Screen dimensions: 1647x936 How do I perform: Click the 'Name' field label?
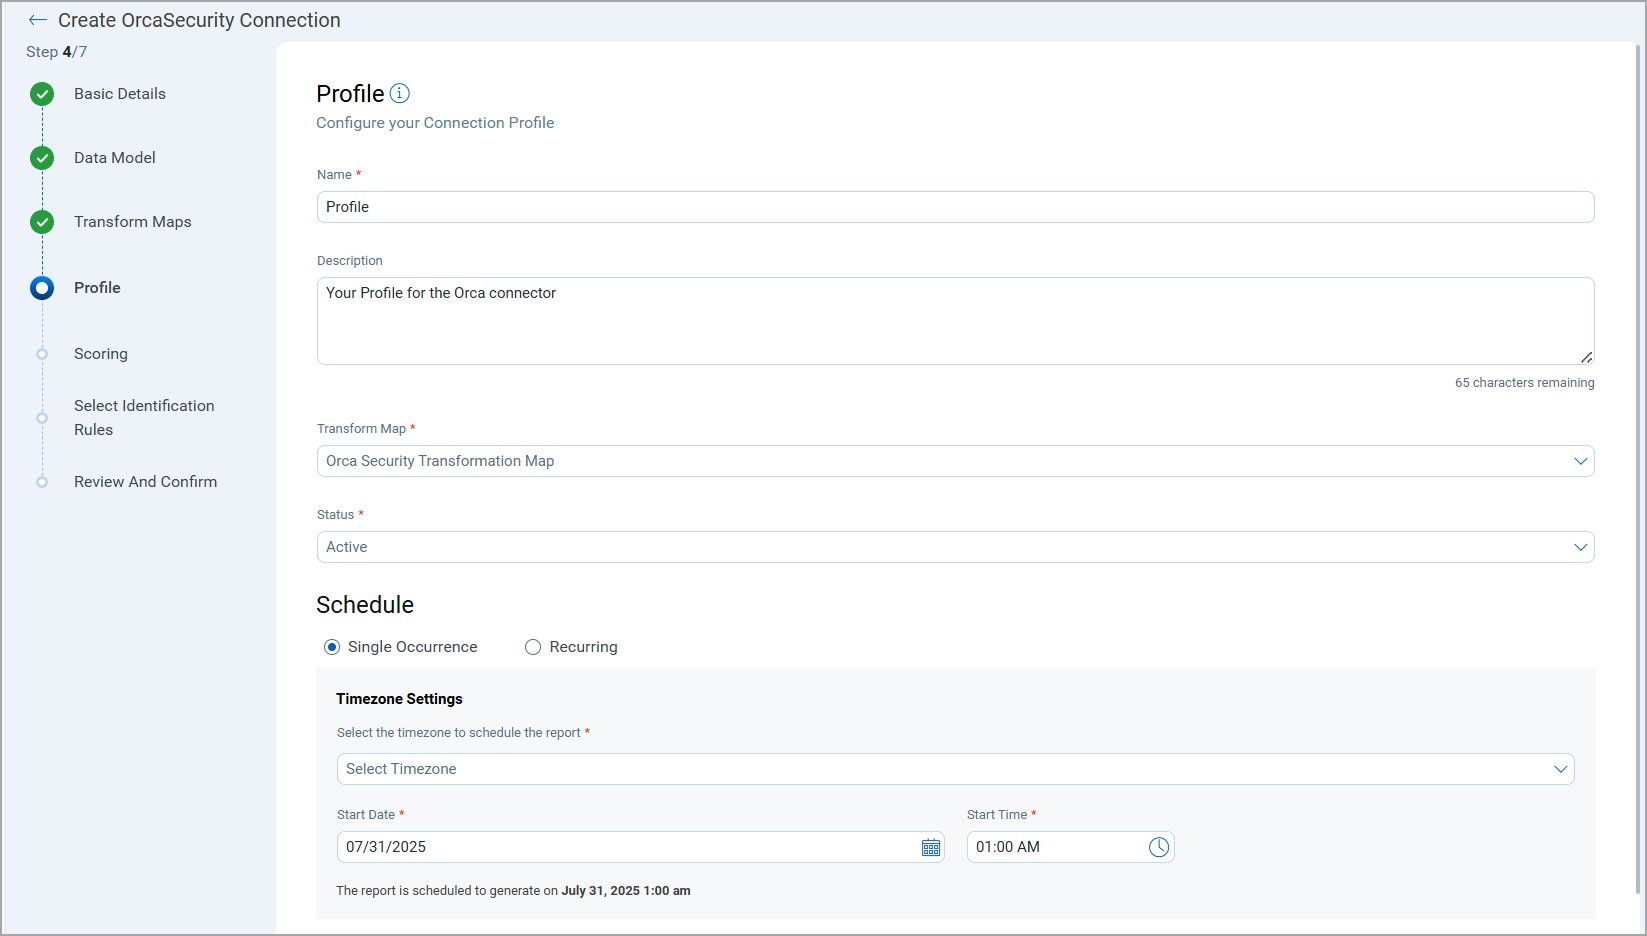334,175
